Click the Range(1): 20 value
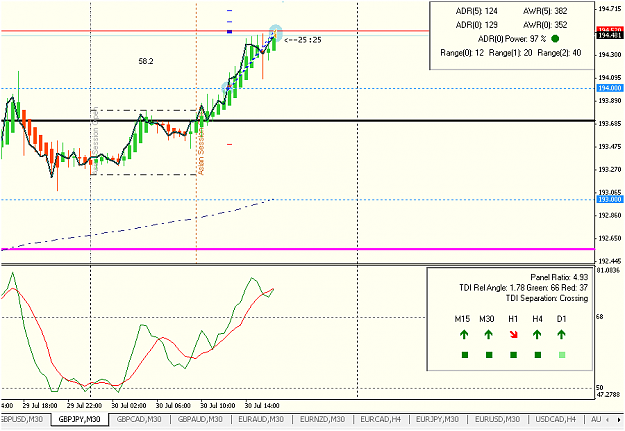 coord(511,53)
